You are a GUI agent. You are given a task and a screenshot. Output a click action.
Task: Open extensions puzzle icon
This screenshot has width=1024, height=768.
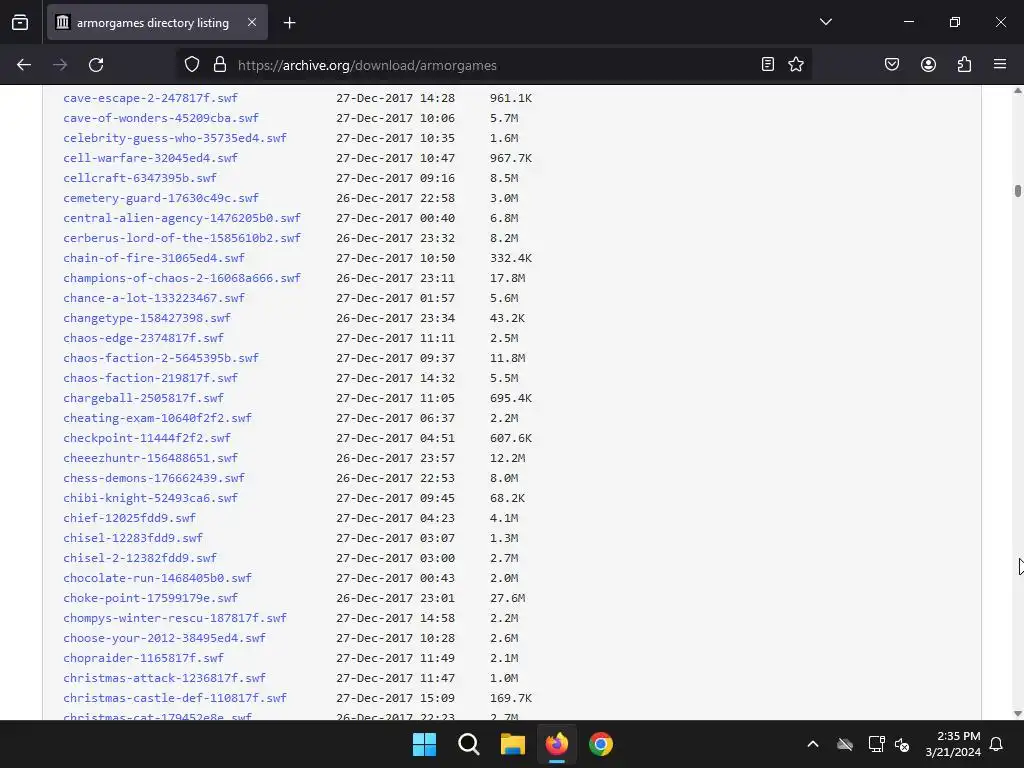[964, 64]
